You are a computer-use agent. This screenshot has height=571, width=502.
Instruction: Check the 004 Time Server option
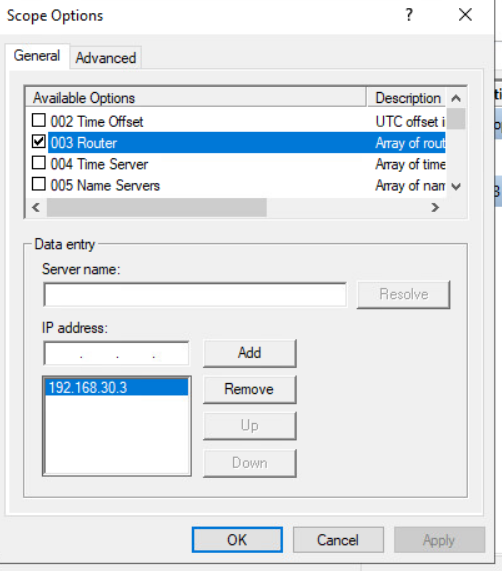pos(39,163)
